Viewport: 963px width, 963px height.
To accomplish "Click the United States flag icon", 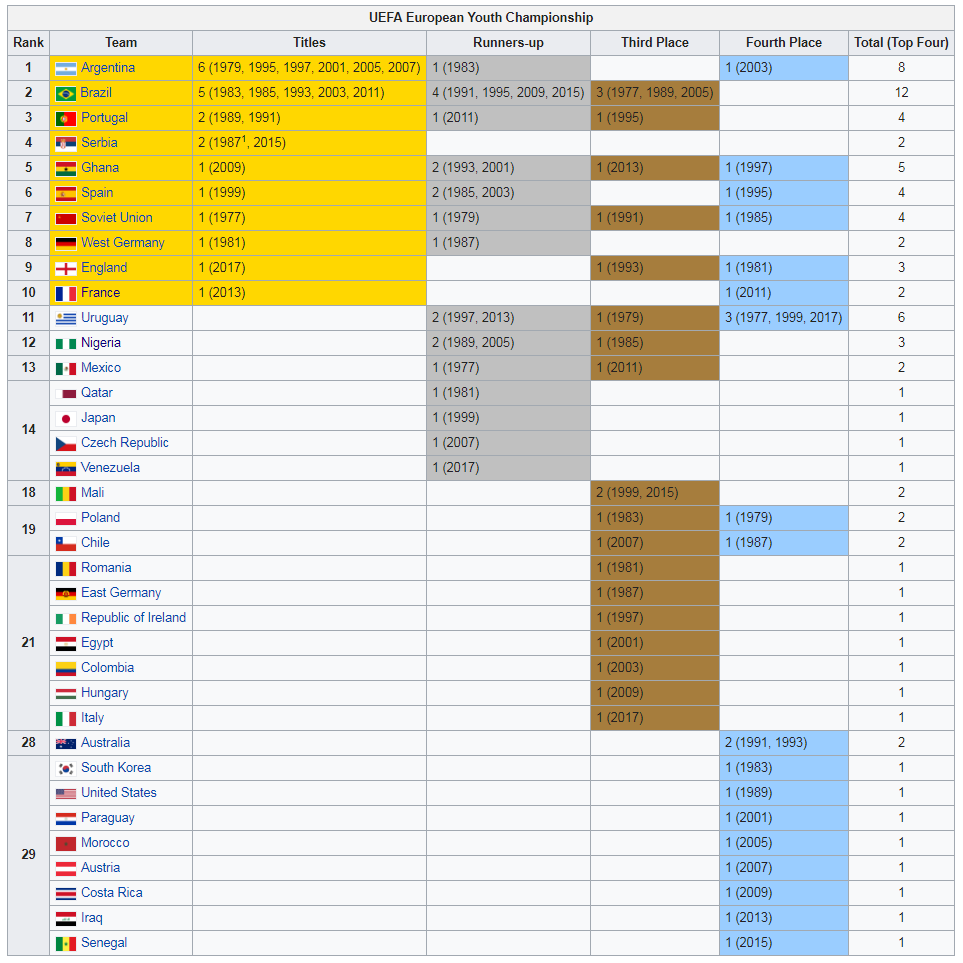I will point(66,793).
